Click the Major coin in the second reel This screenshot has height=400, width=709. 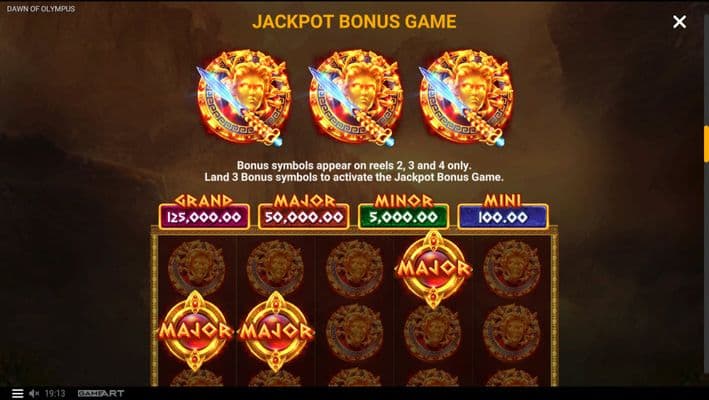coord(275,331)
